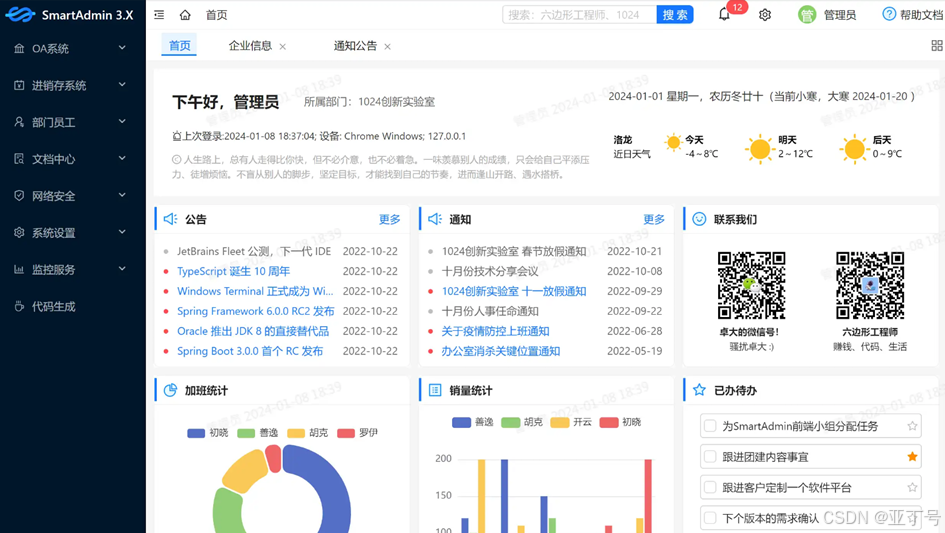Click into the search input field
The height and width of the screenshot is (533, 945).
click(x=579, y=14)
